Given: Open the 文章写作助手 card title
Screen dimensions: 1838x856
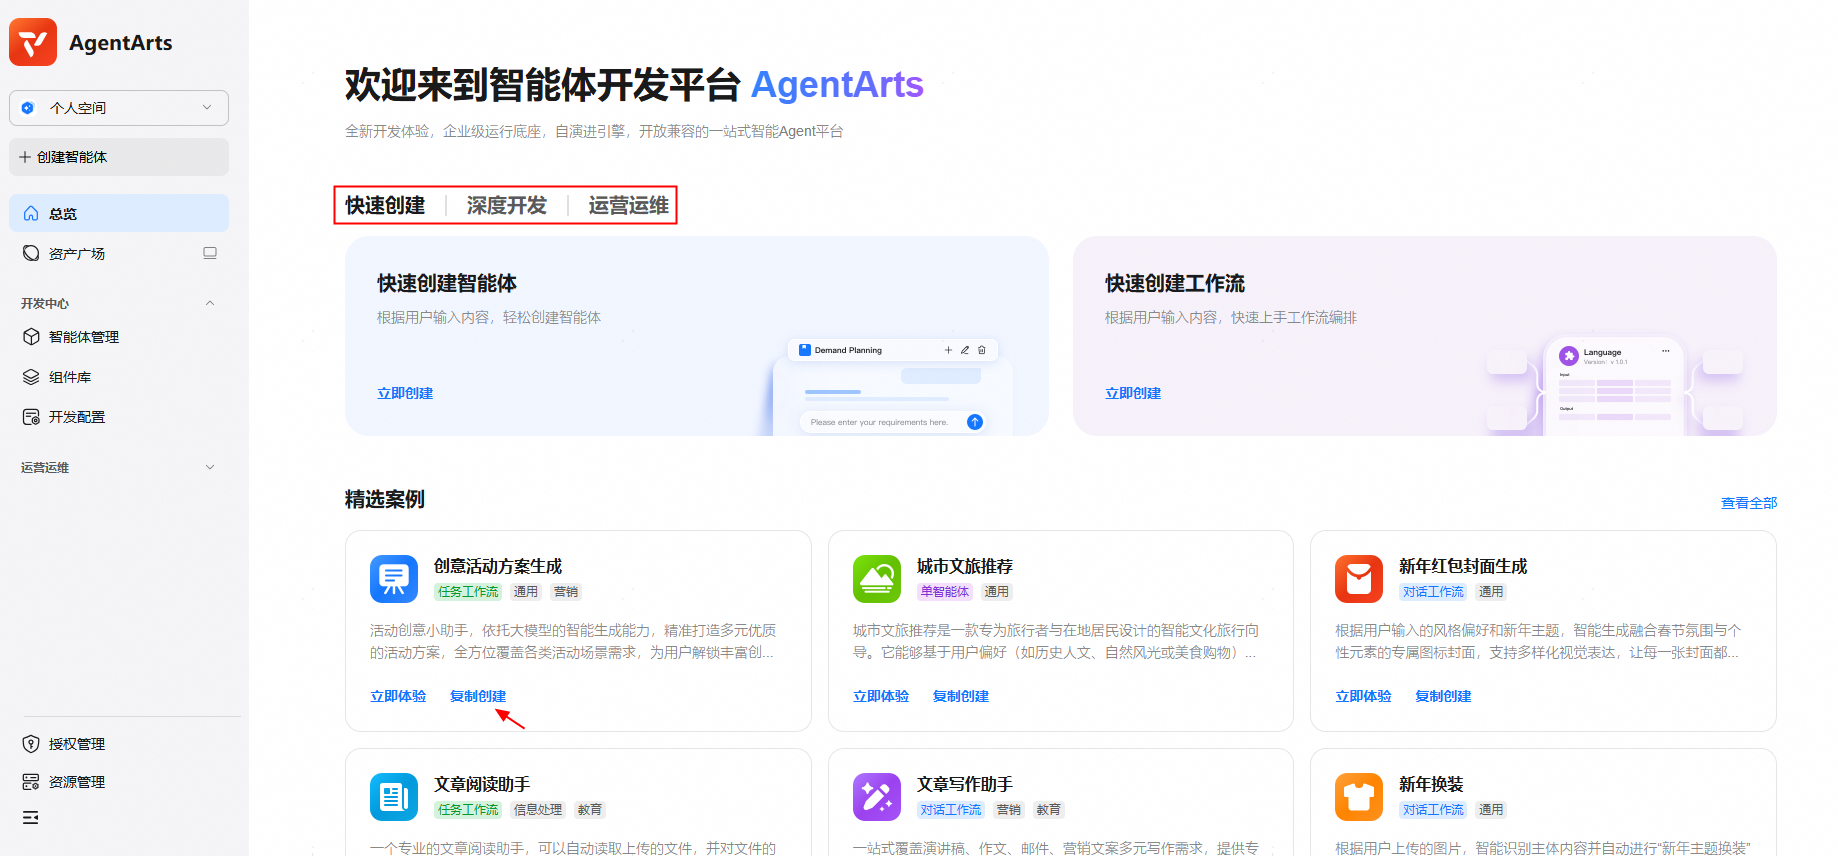Looking at the screenshot, I should [965, 784].
